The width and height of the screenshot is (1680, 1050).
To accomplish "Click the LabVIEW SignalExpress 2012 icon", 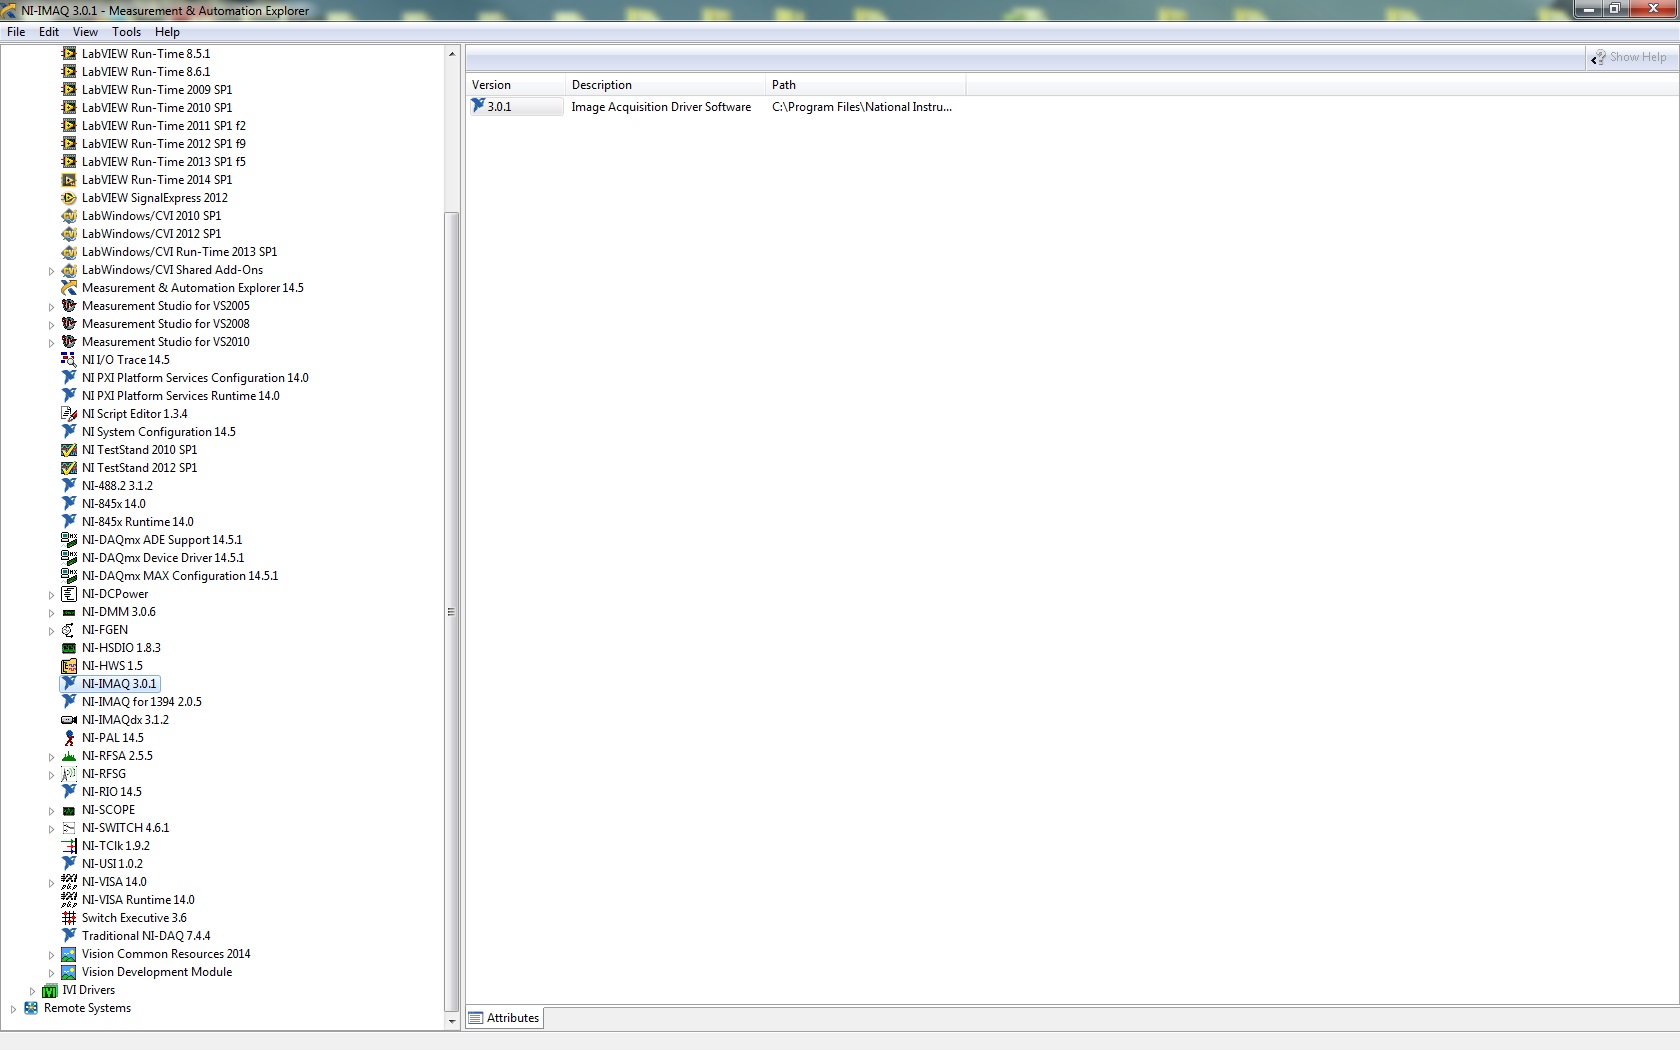I will 69,198.
